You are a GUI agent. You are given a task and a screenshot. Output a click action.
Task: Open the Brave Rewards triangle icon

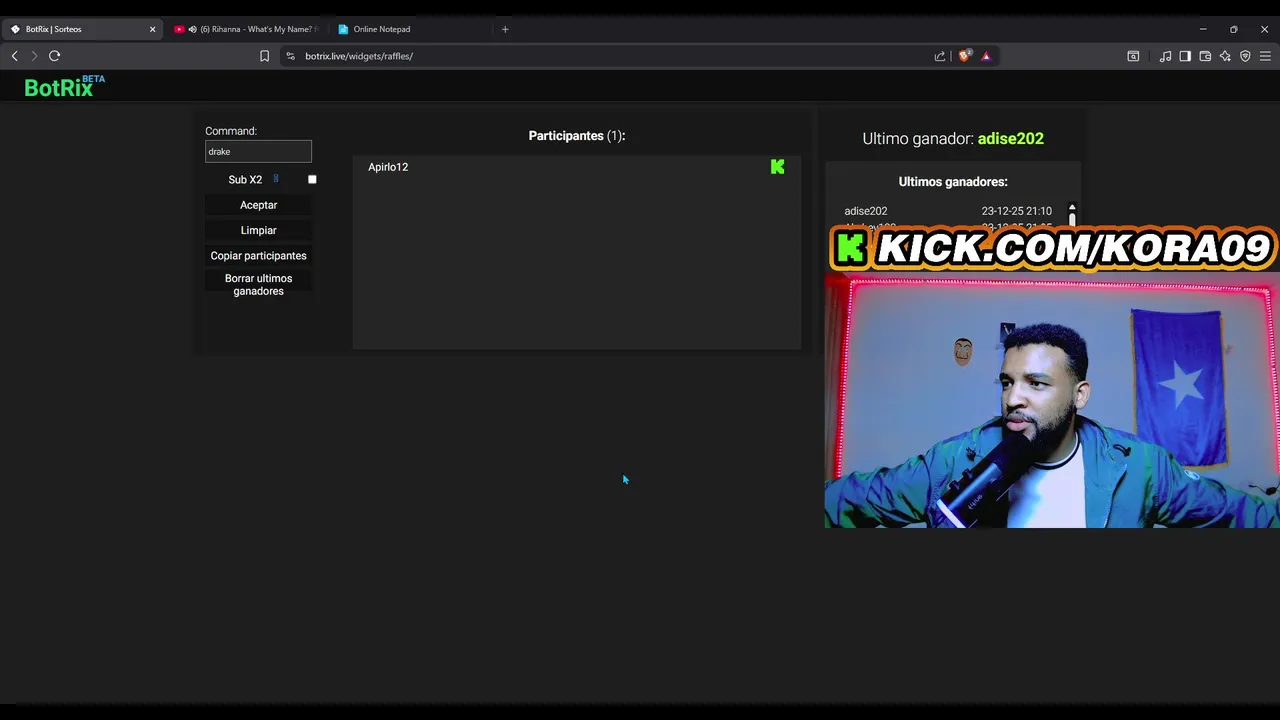tap(986, 56)
